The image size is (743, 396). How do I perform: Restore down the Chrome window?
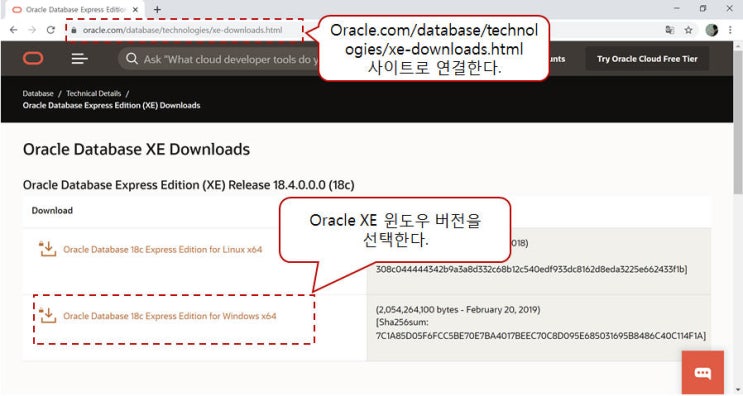[703, 9]
